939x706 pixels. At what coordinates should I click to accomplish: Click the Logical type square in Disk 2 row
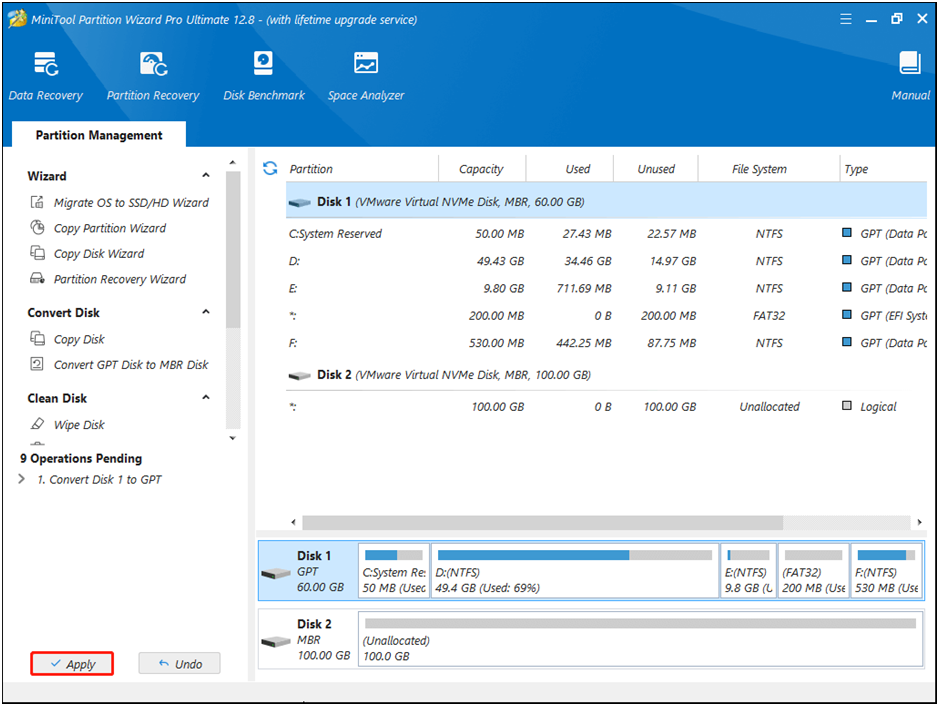tap(847, 405)
